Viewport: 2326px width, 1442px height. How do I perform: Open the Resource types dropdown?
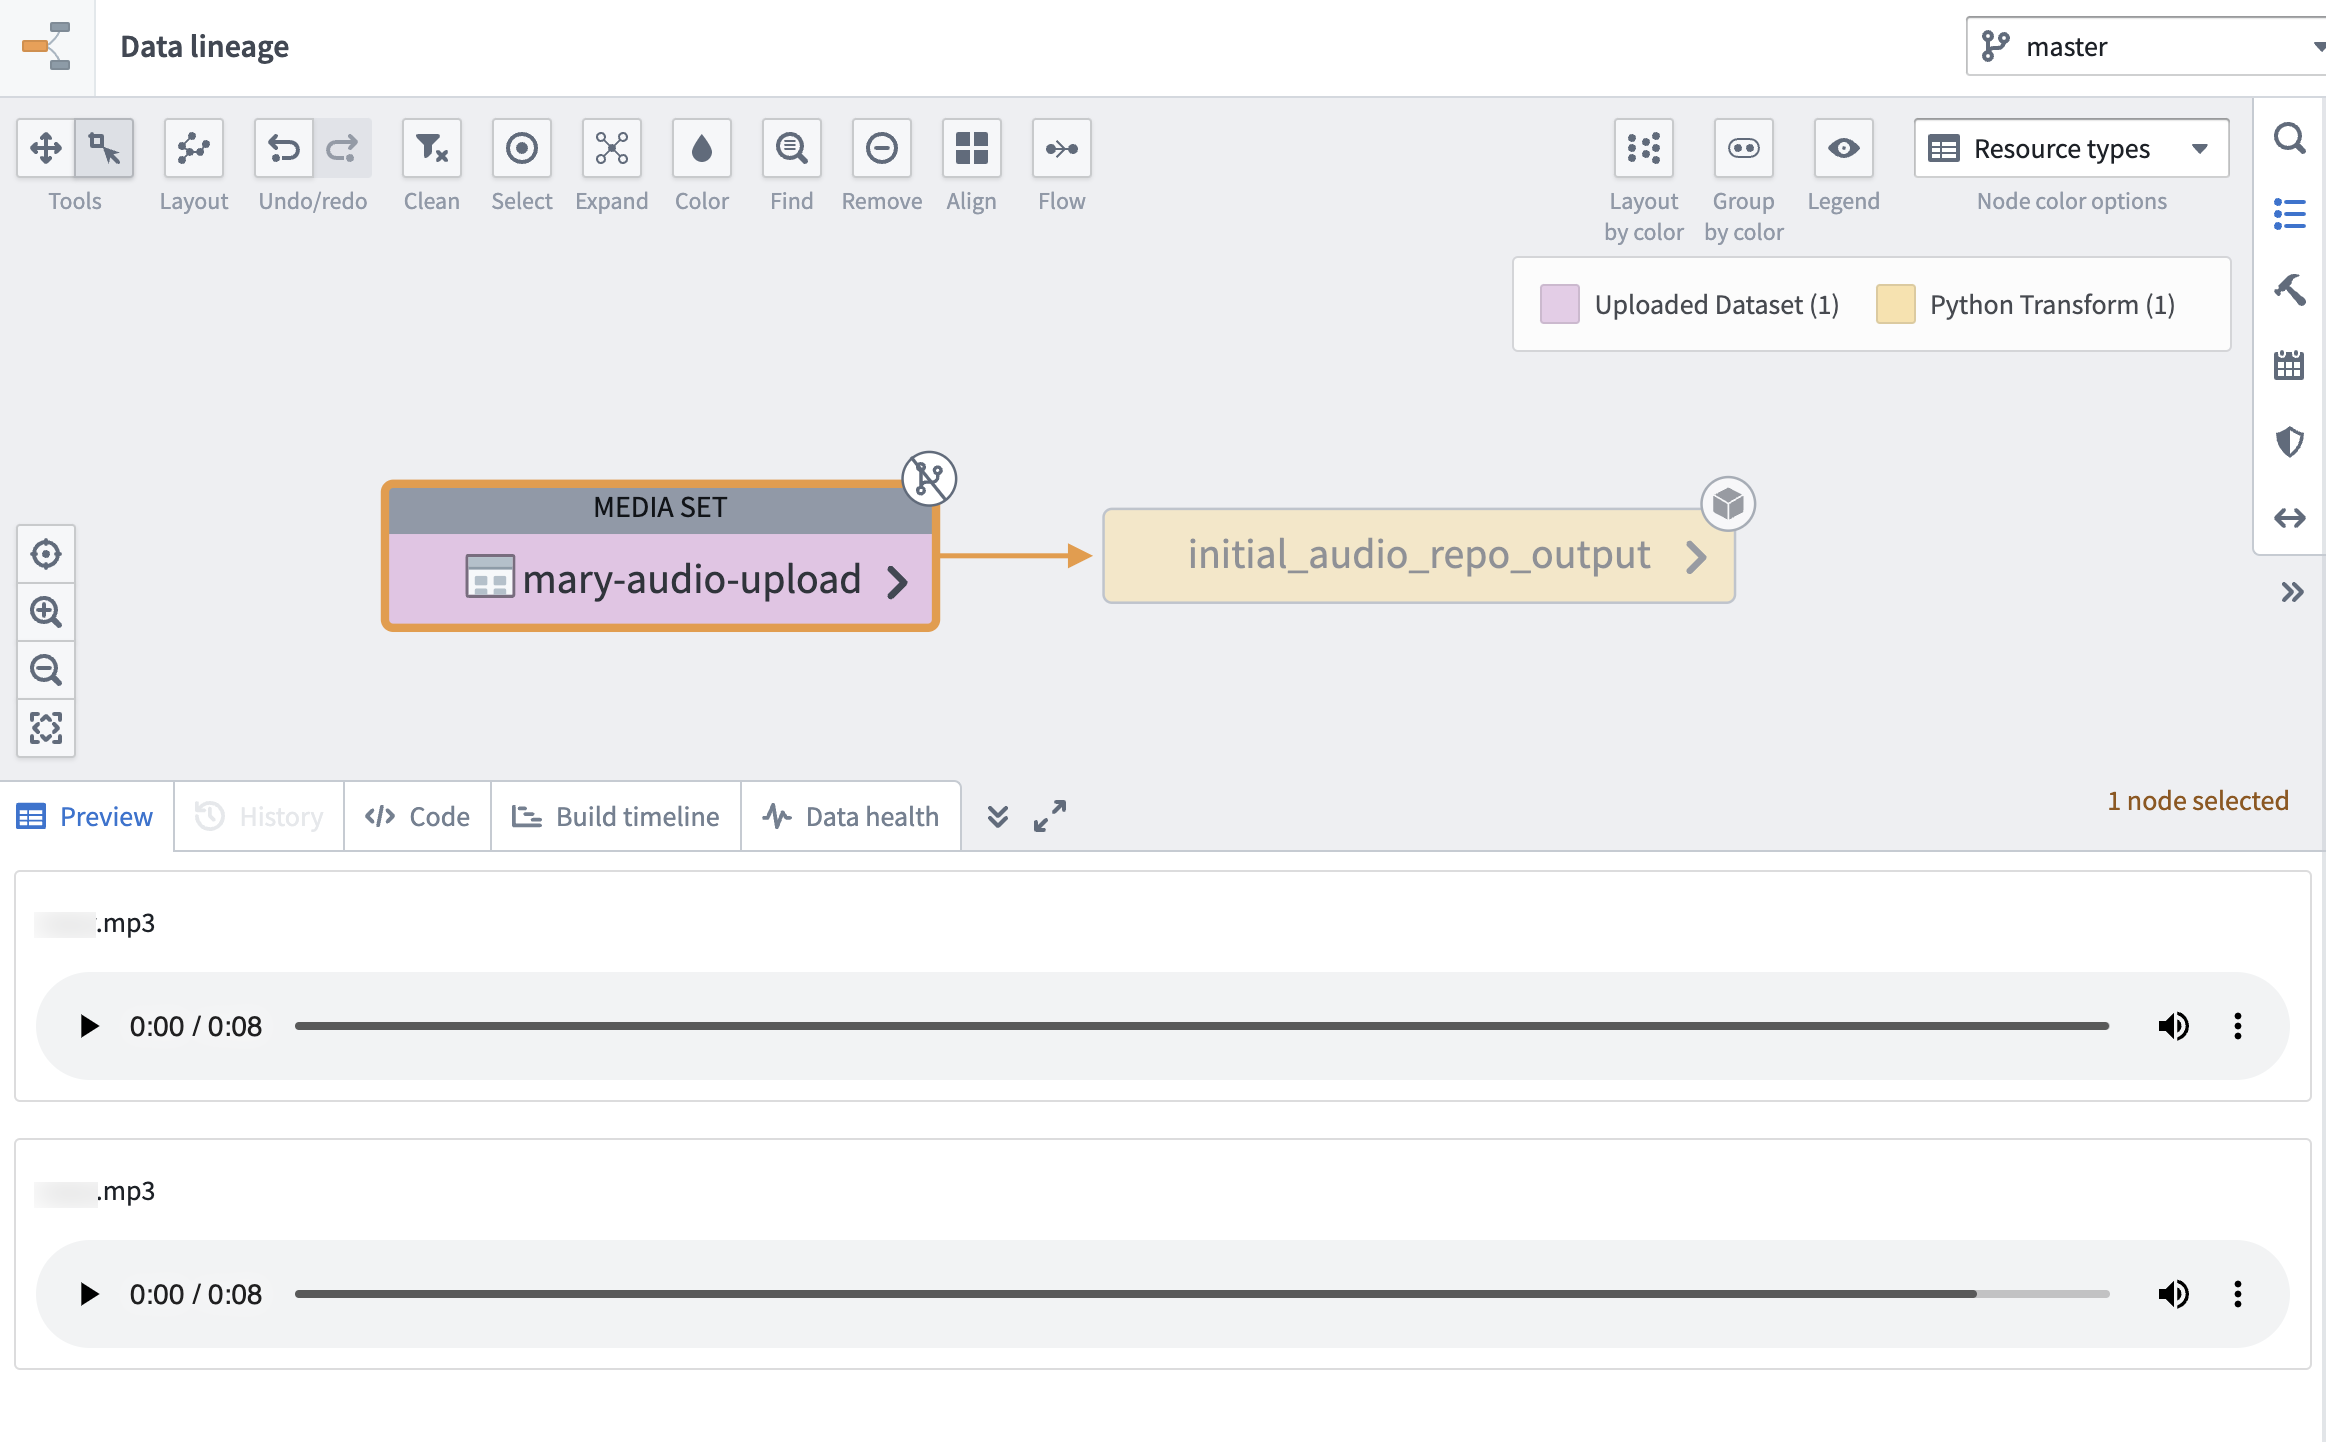2072,149
